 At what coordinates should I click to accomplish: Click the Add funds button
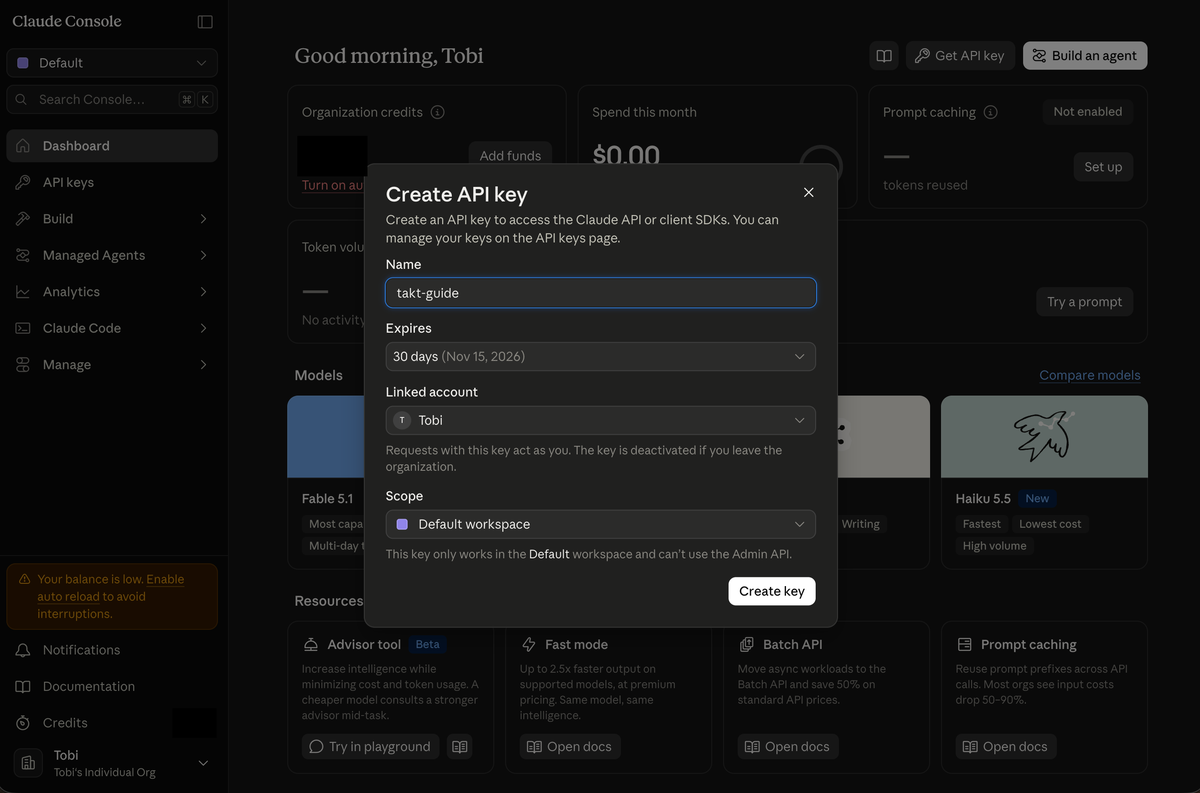pyautogui.click(x=510, y=155)
